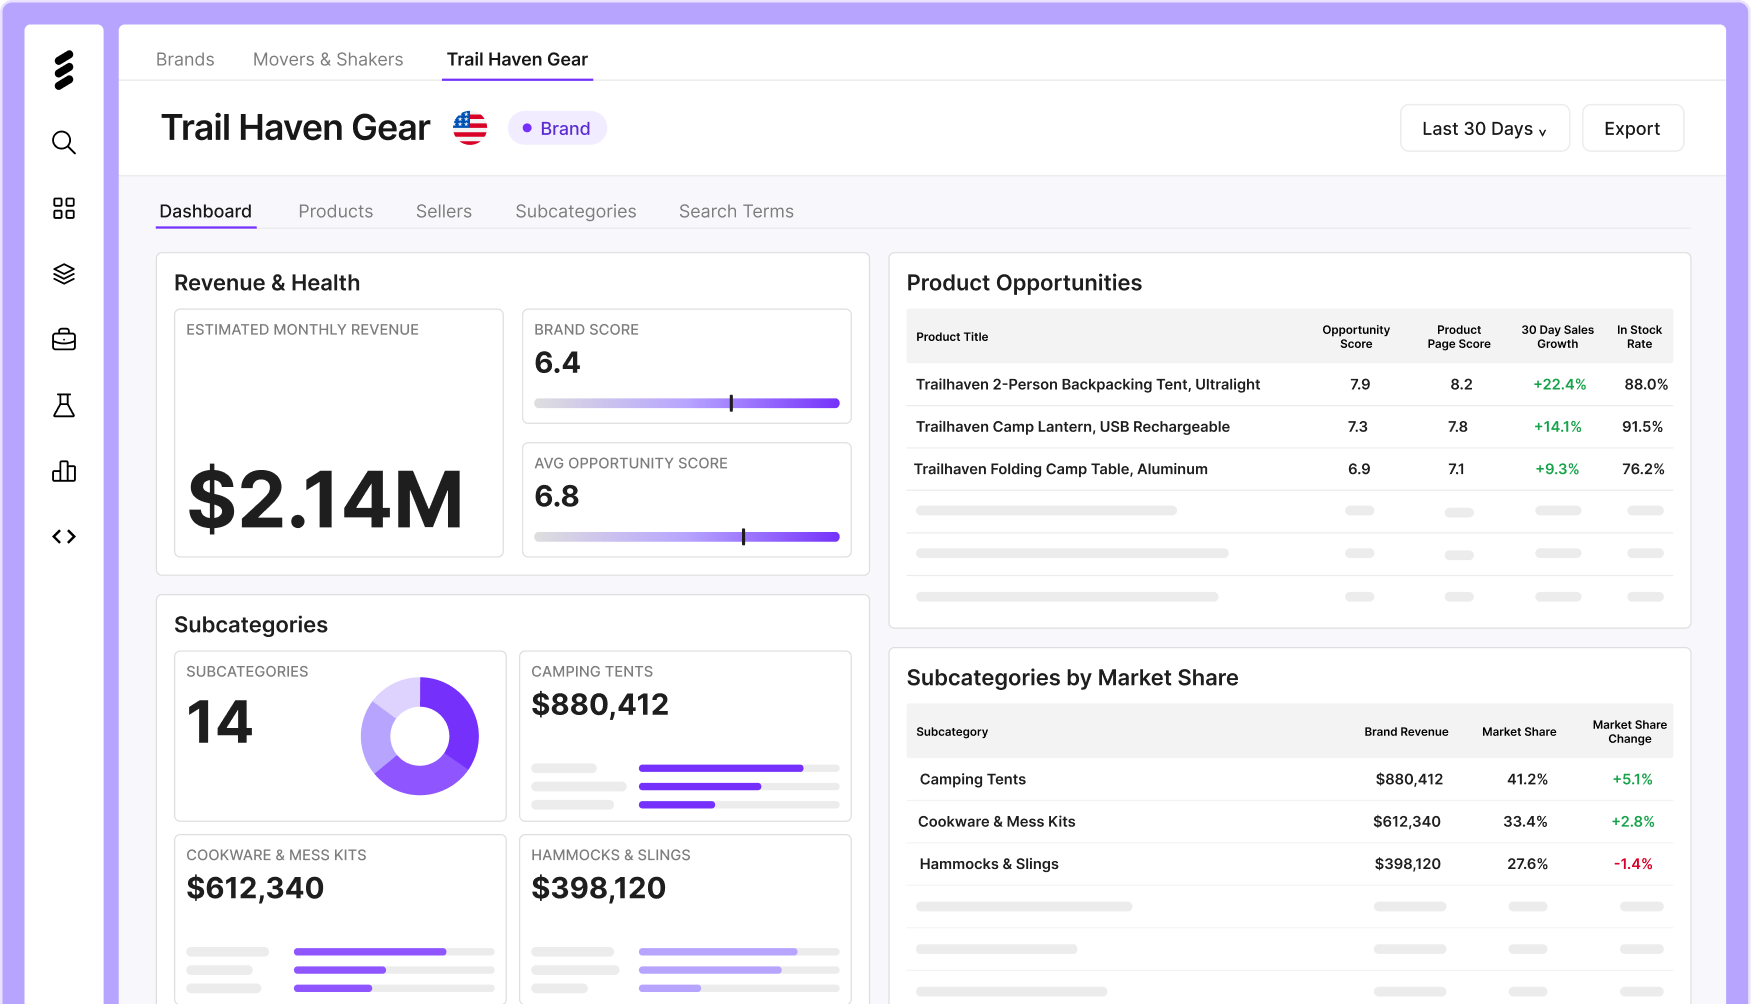Open the code brackets icon
1751x1004 pixels.
(x=64, y=537)
